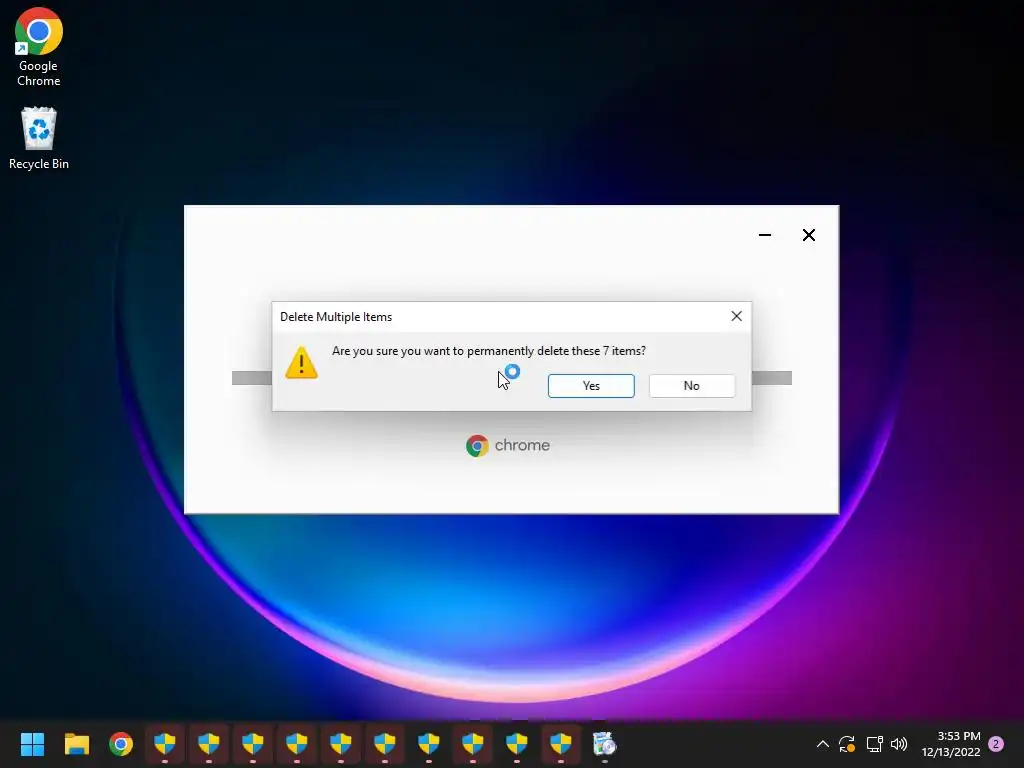Select the installer icon at taskbar end
The height and width of the screenshot is (768, 1024).
coord(604,744)
